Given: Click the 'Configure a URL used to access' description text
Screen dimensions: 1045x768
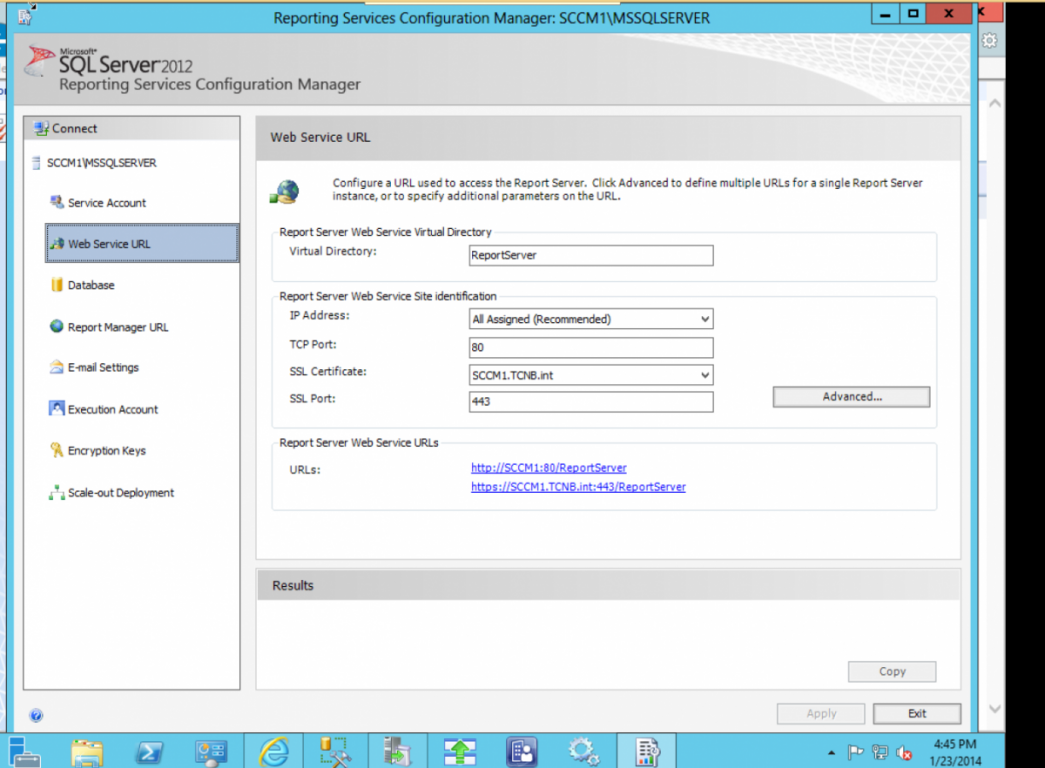Looking at the screenshot, I should click(627, 189).
